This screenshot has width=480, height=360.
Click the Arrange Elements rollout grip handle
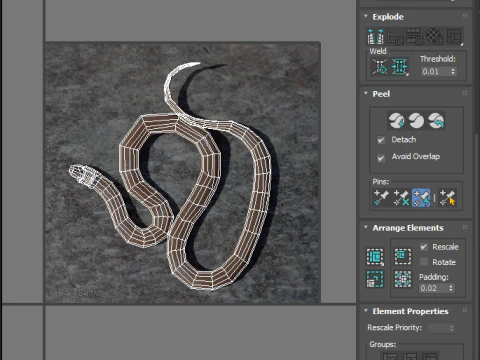465,227
